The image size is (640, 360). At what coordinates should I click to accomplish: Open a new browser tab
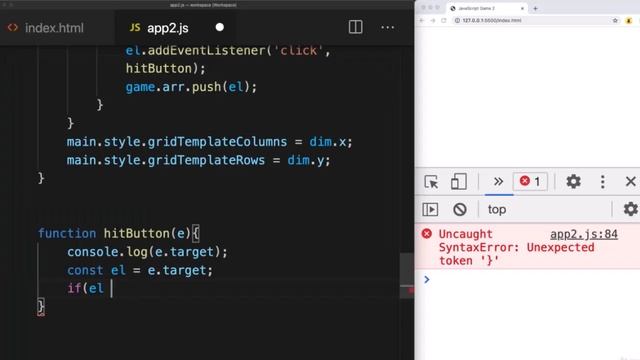(x=535, y=8)
